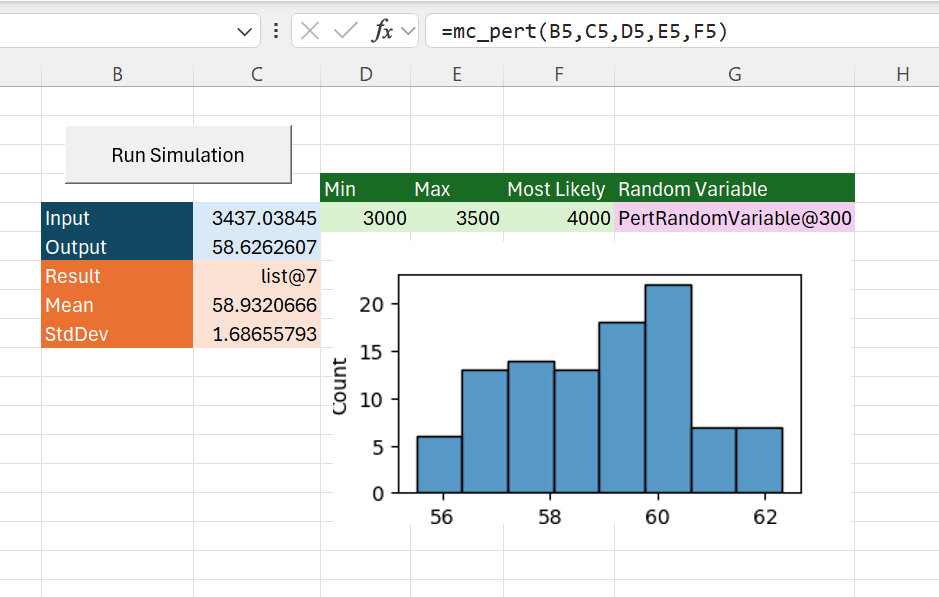Select the Input label cell
The width and height of the screenshot is (939, 597).
(117, 217)
